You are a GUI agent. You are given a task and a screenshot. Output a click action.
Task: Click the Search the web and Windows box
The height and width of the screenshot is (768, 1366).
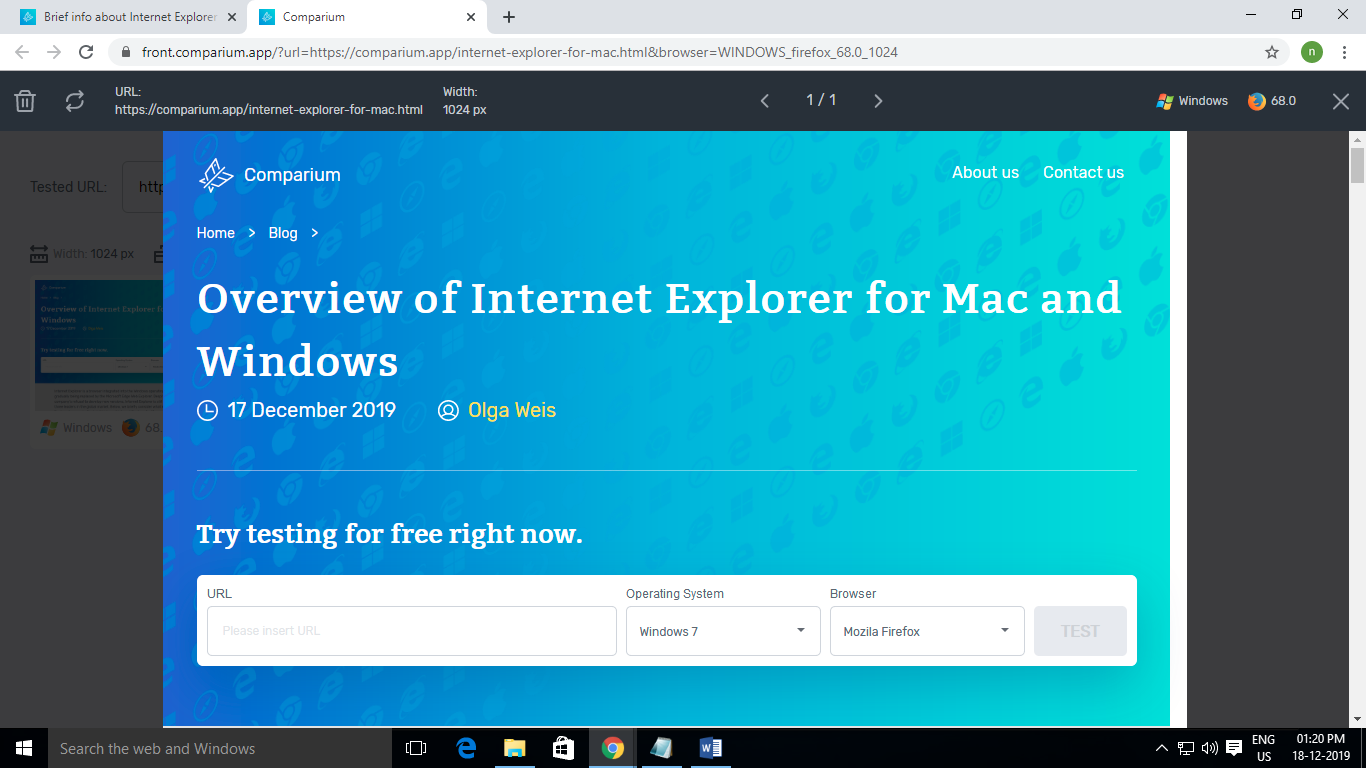tap(220, 748)
